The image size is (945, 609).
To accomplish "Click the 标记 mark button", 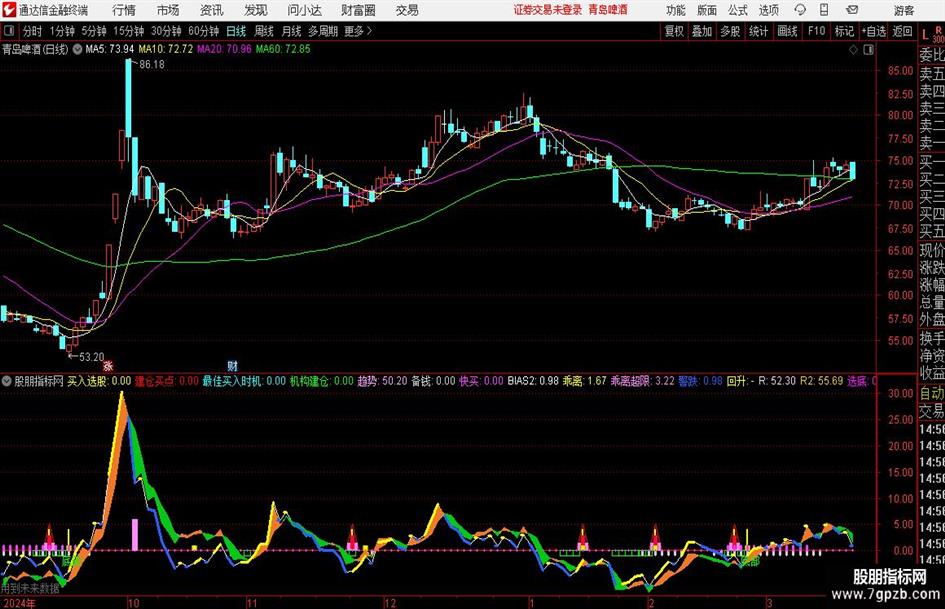I will tap(844, 31).
